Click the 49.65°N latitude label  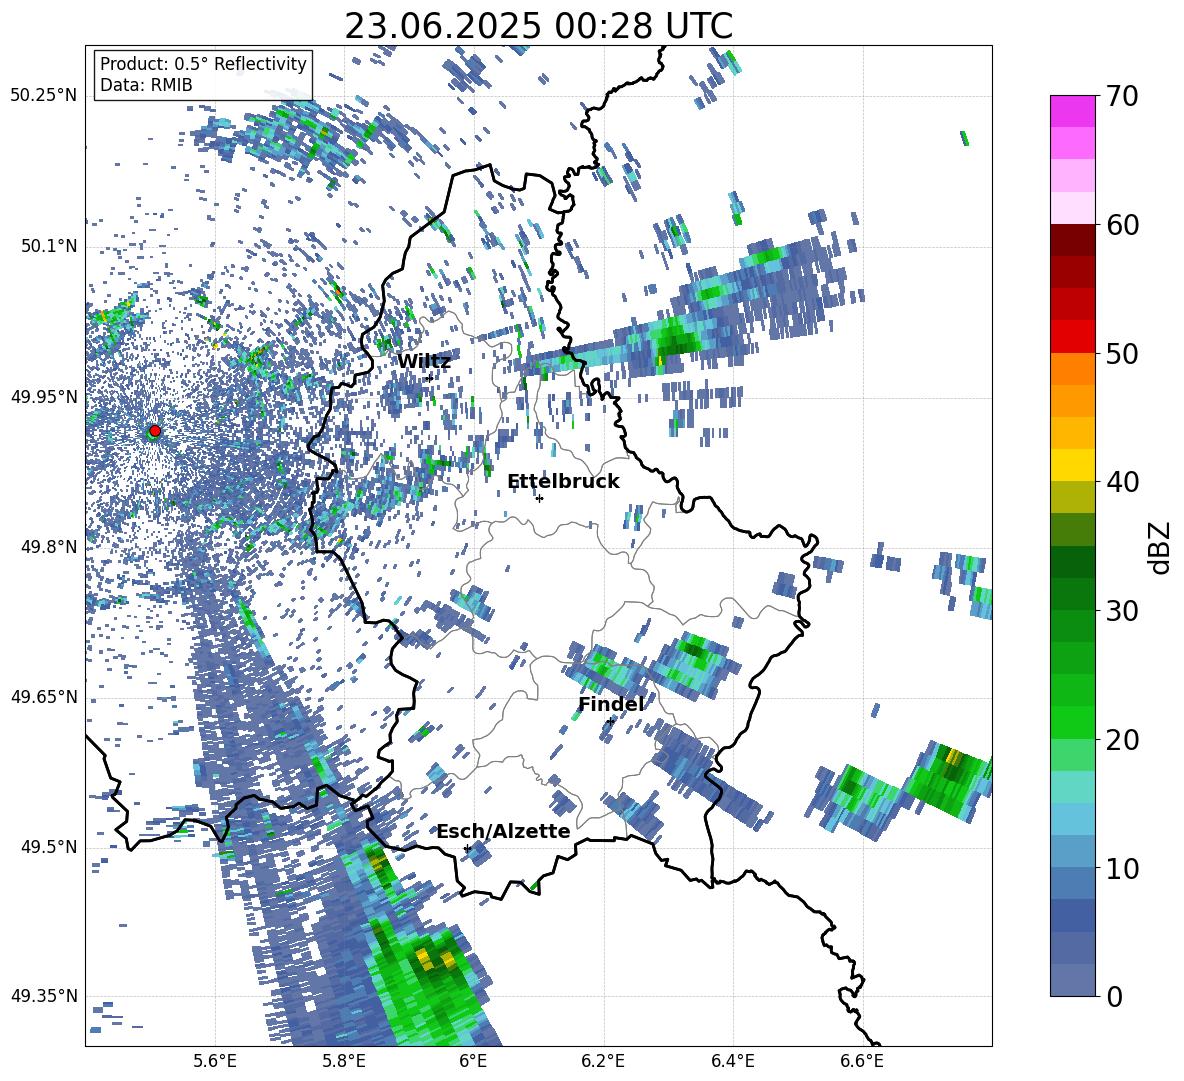[x=44, y=696]
